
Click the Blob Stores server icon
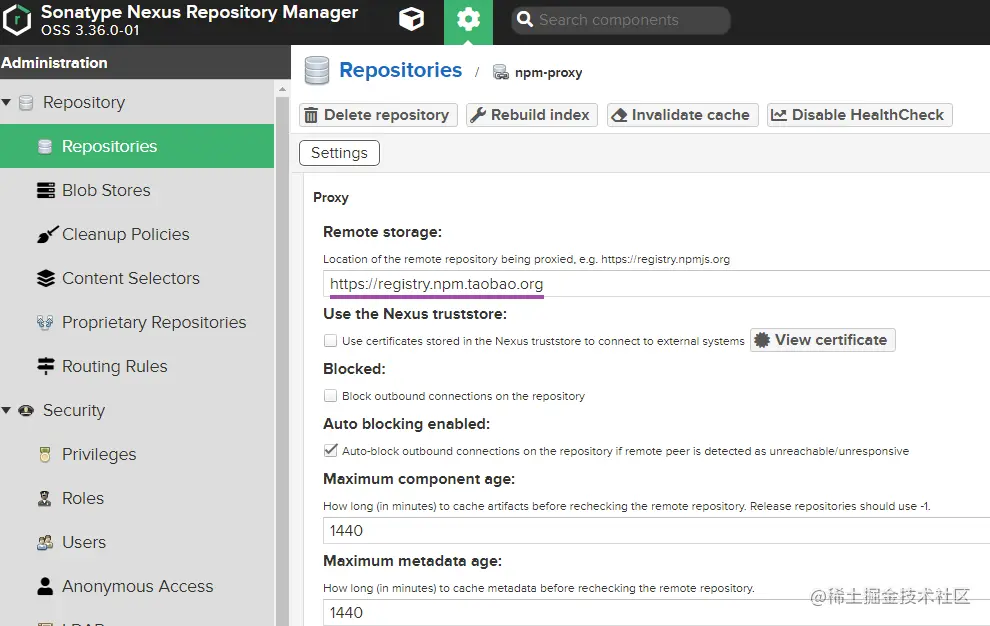[x=45, y=190]
